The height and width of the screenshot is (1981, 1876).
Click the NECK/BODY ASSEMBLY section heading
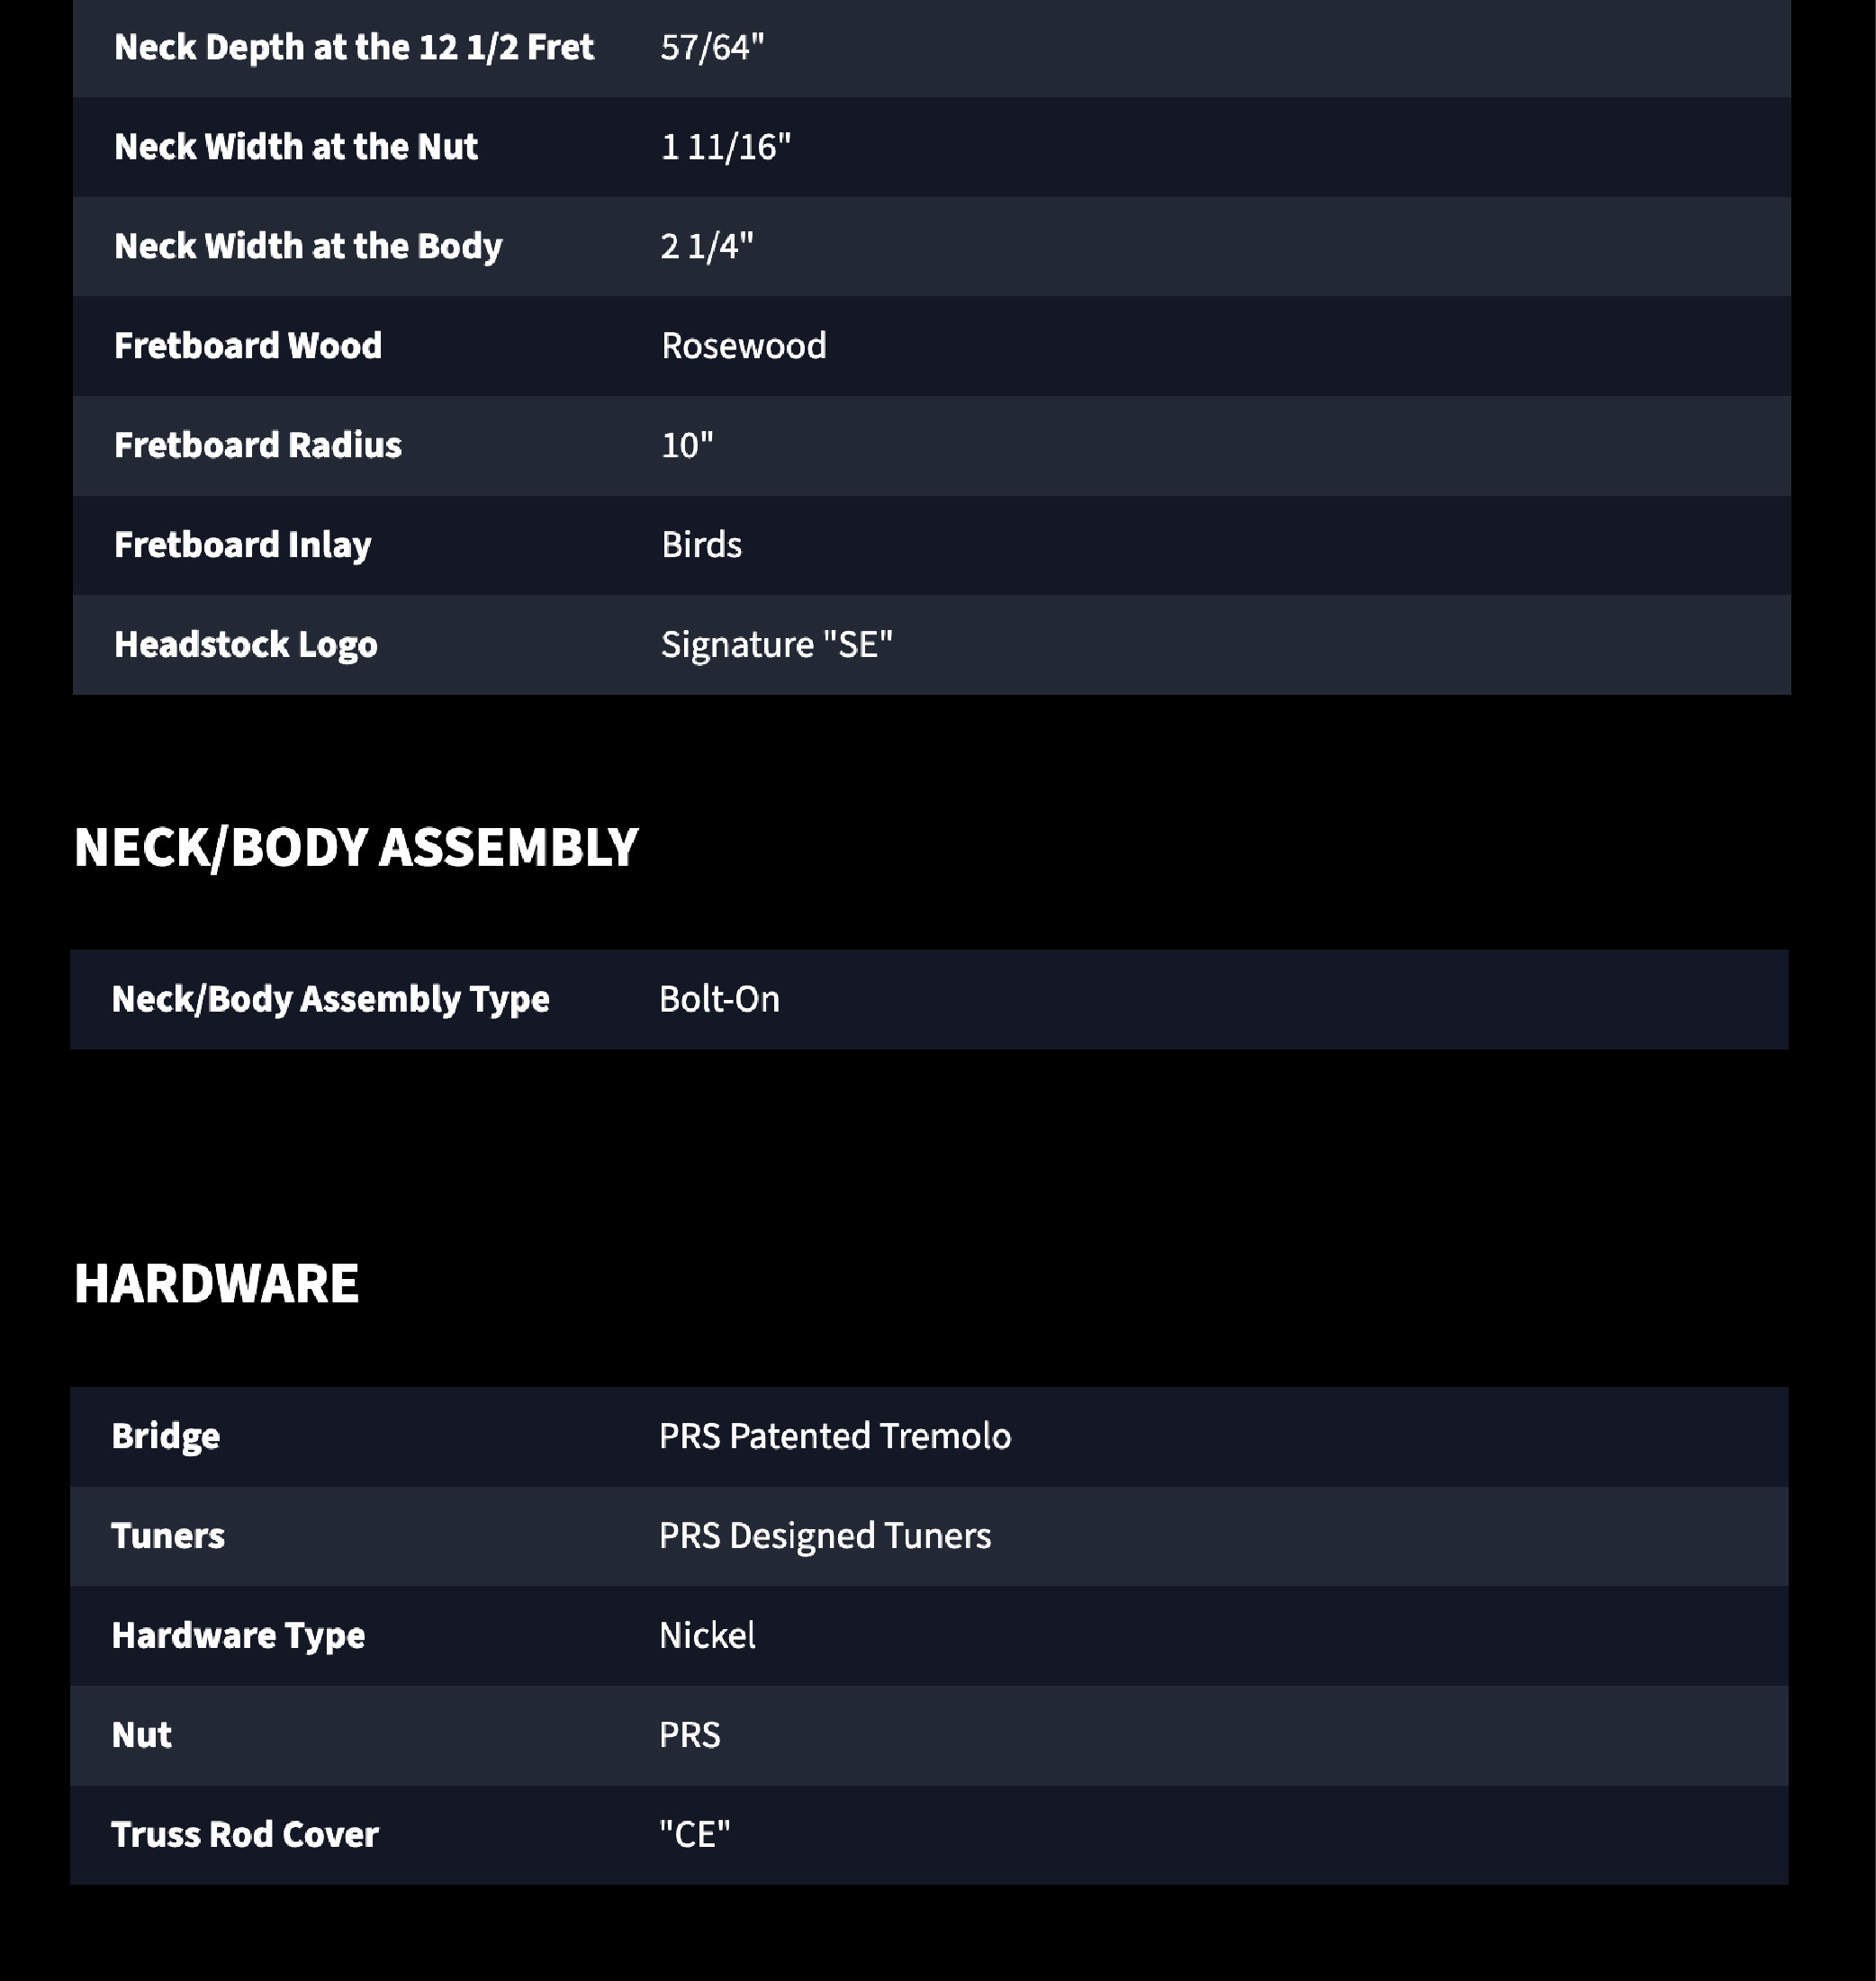click(x=356, y=848)
